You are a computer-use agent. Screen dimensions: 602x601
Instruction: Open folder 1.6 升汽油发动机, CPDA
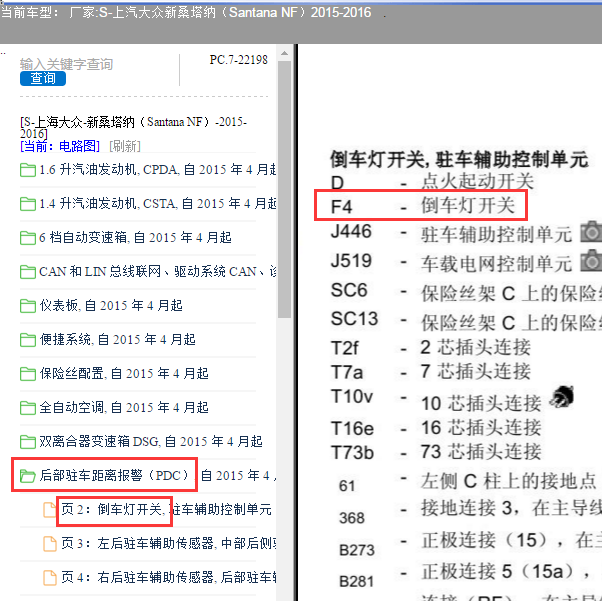click(x=157, y=169)
